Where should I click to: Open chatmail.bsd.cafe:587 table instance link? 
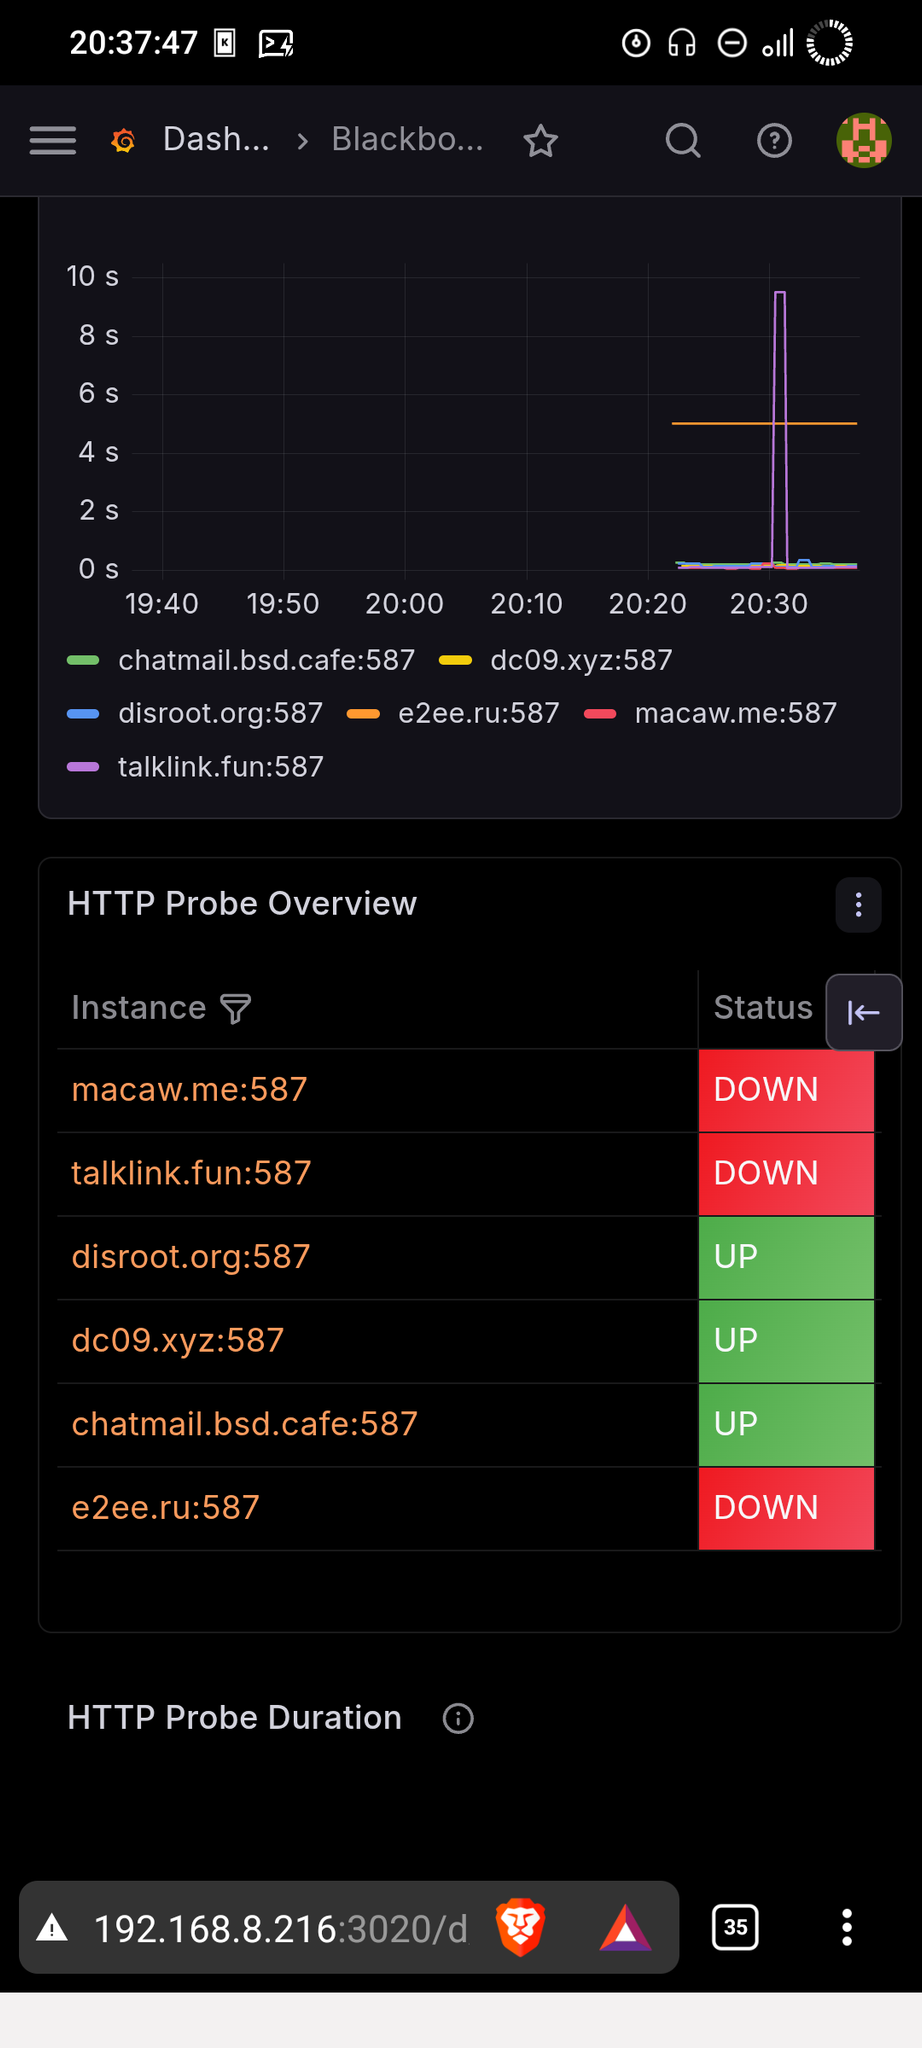[244, 1424]
